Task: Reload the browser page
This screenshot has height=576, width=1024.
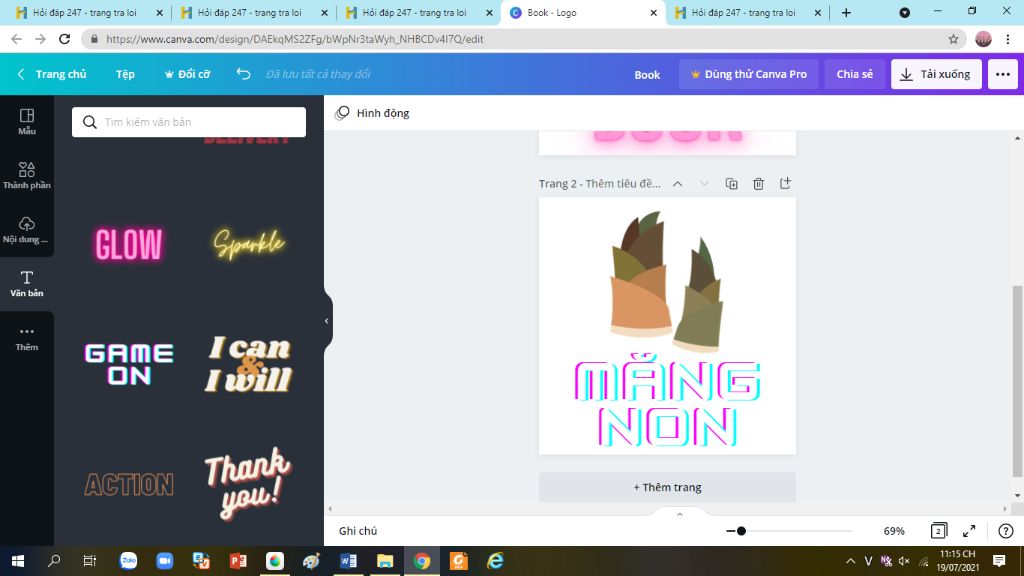Action: click(x=64, y=39)
